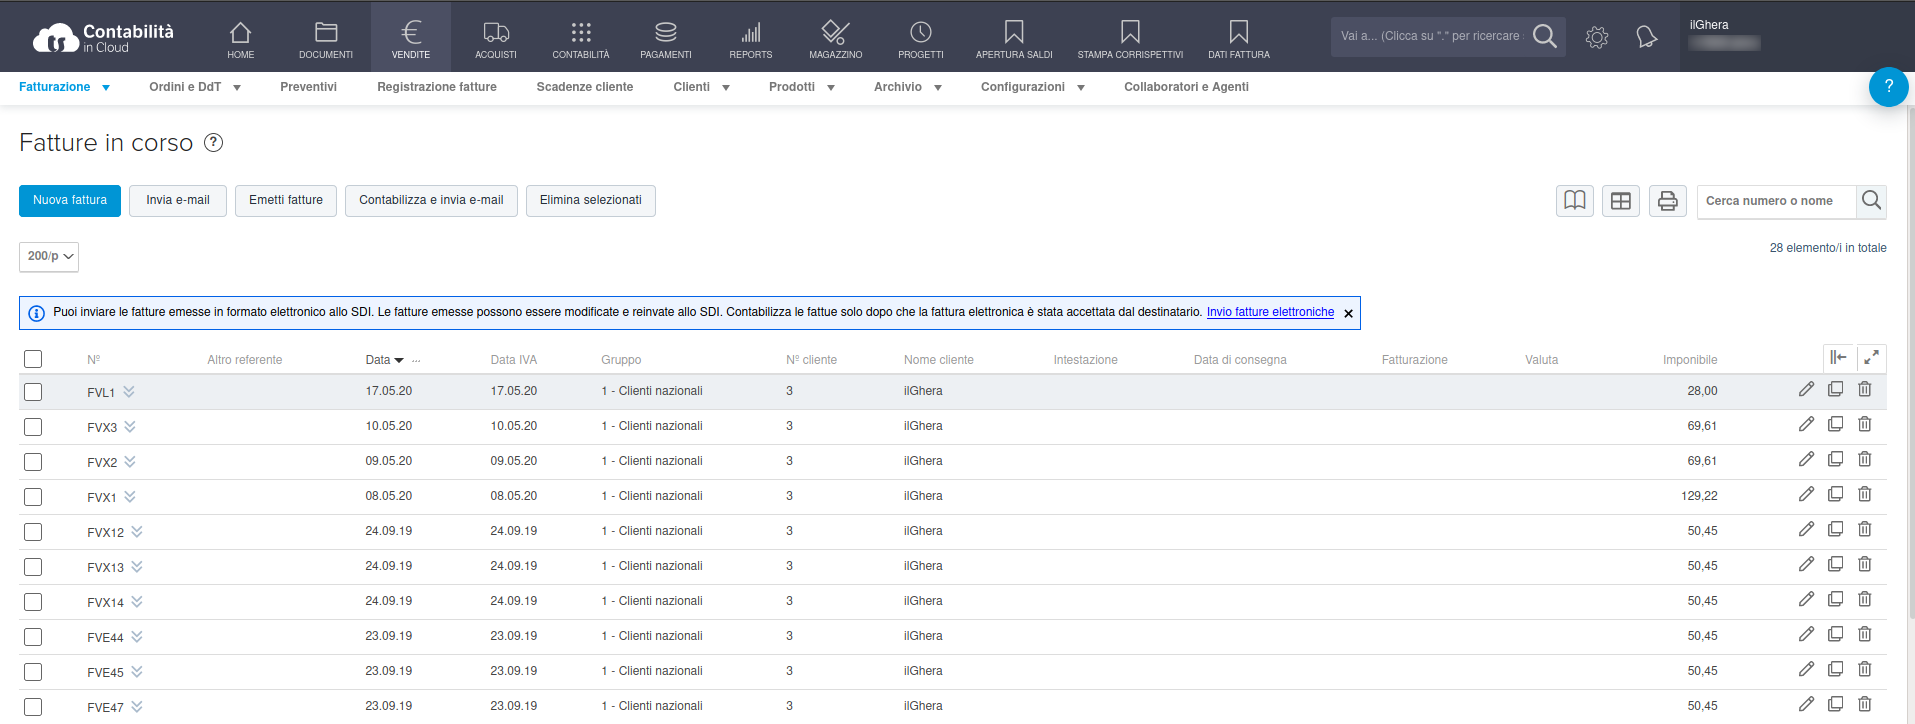
Task: Click the Emetti fatture button
Action: coord(286,201)
